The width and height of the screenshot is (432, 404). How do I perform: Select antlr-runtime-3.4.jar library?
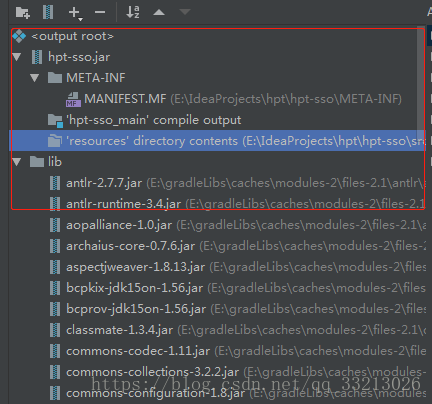point(124,204)
